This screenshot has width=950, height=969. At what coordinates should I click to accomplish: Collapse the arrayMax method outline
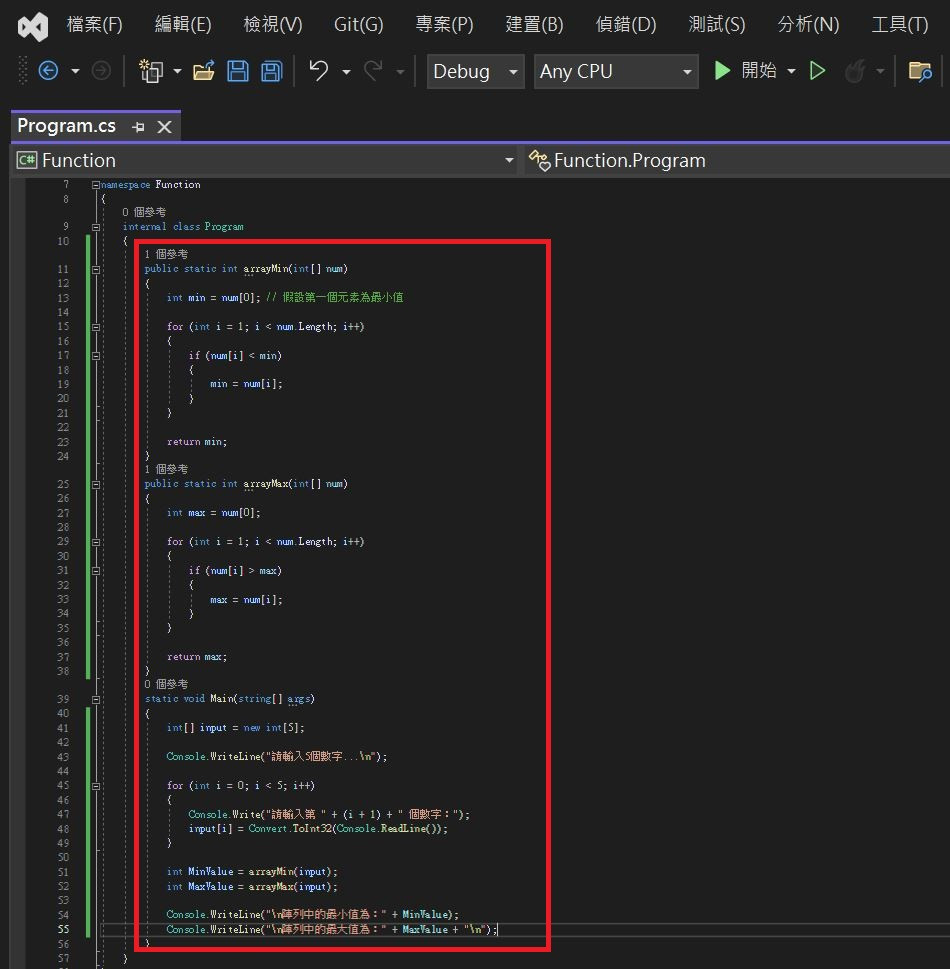tap(96, 484)
